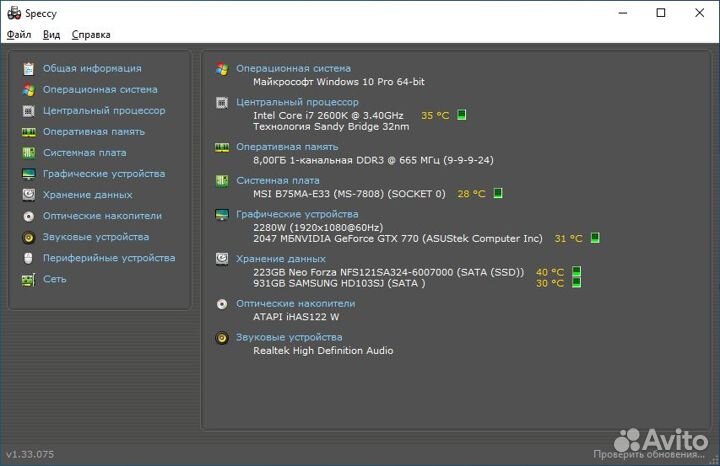Click the Intel Core i7 2600K text
This screenshot has height=466, width=720.
click(x=328, y=116)
